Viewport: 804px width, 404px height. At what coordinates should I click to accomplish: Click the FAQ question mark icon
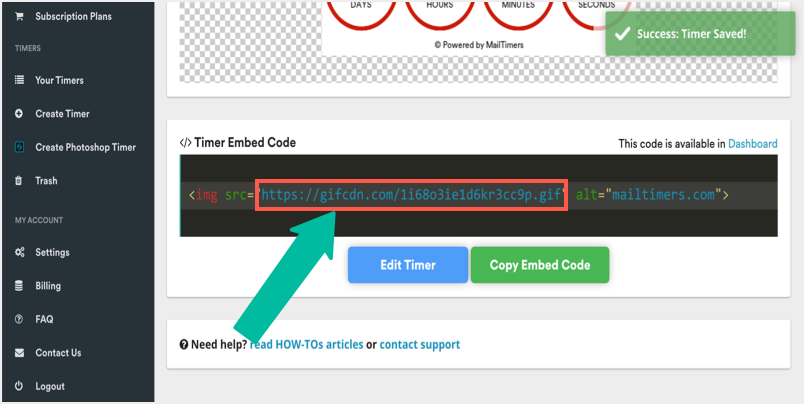tap(19, 319)
